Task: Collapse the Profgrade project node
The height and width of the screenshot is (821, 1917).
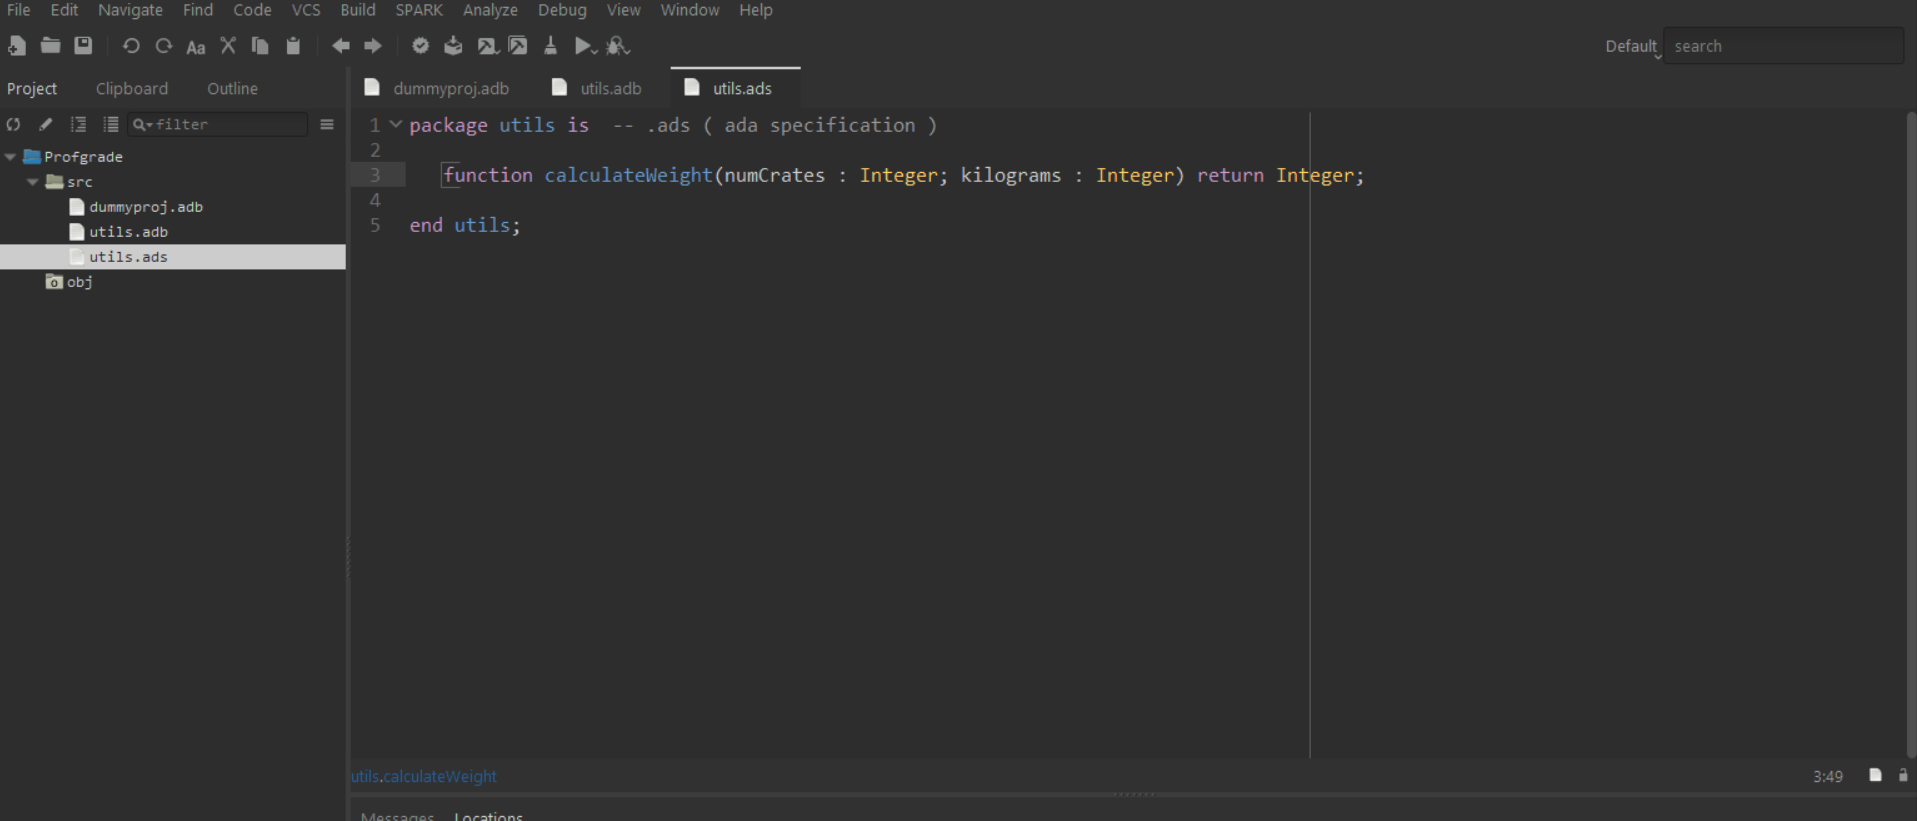Action: (x=11, y=157)
